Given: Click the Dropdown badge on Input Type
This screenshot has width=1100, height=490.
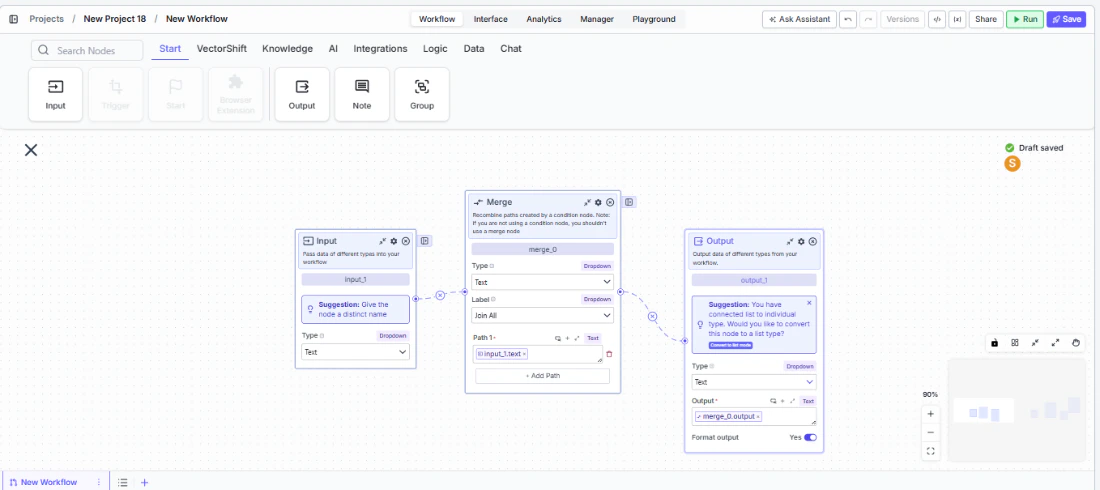Looking at the screenshot, I should coord(393,336).
